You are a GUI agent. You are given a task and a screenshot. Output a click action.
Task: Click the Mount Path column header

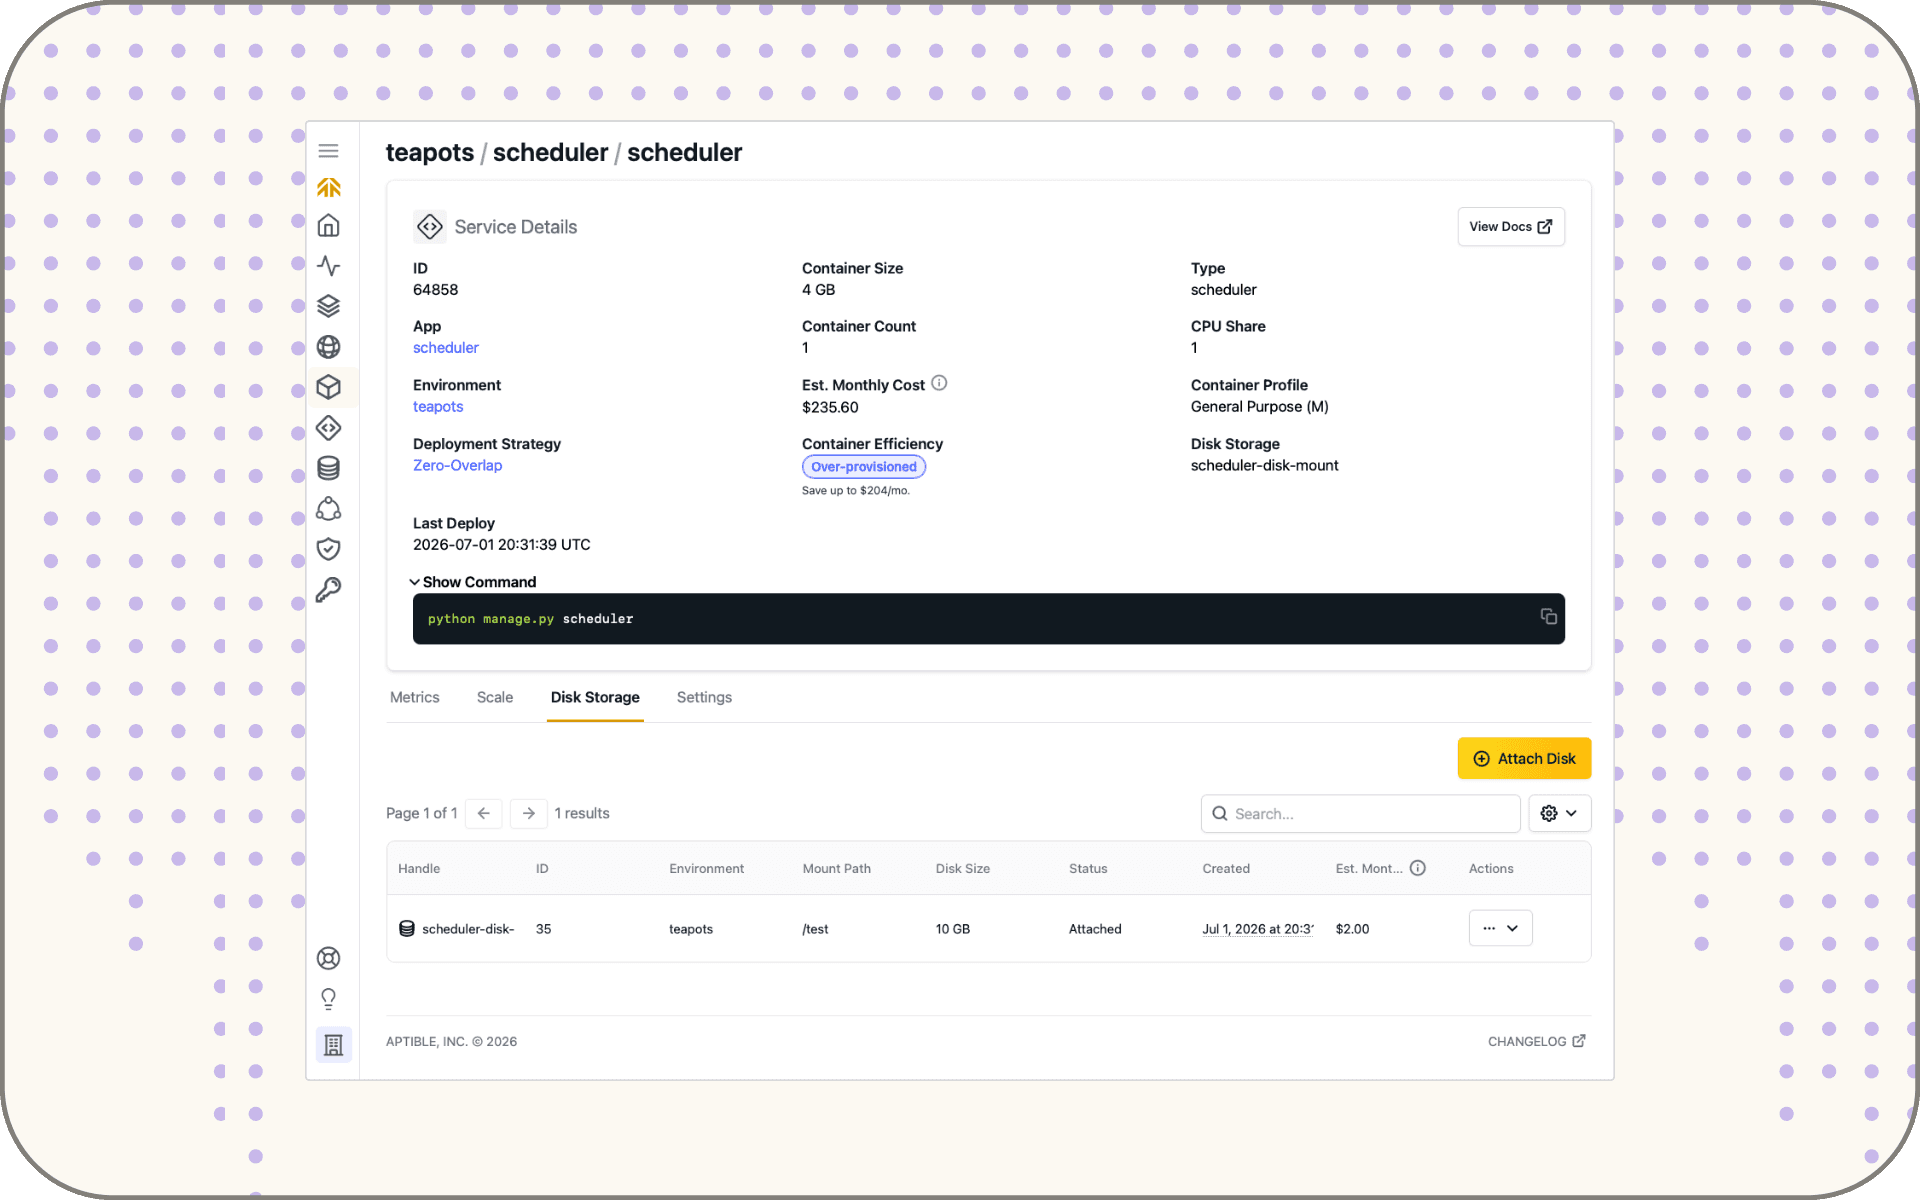tap(836, 868)
